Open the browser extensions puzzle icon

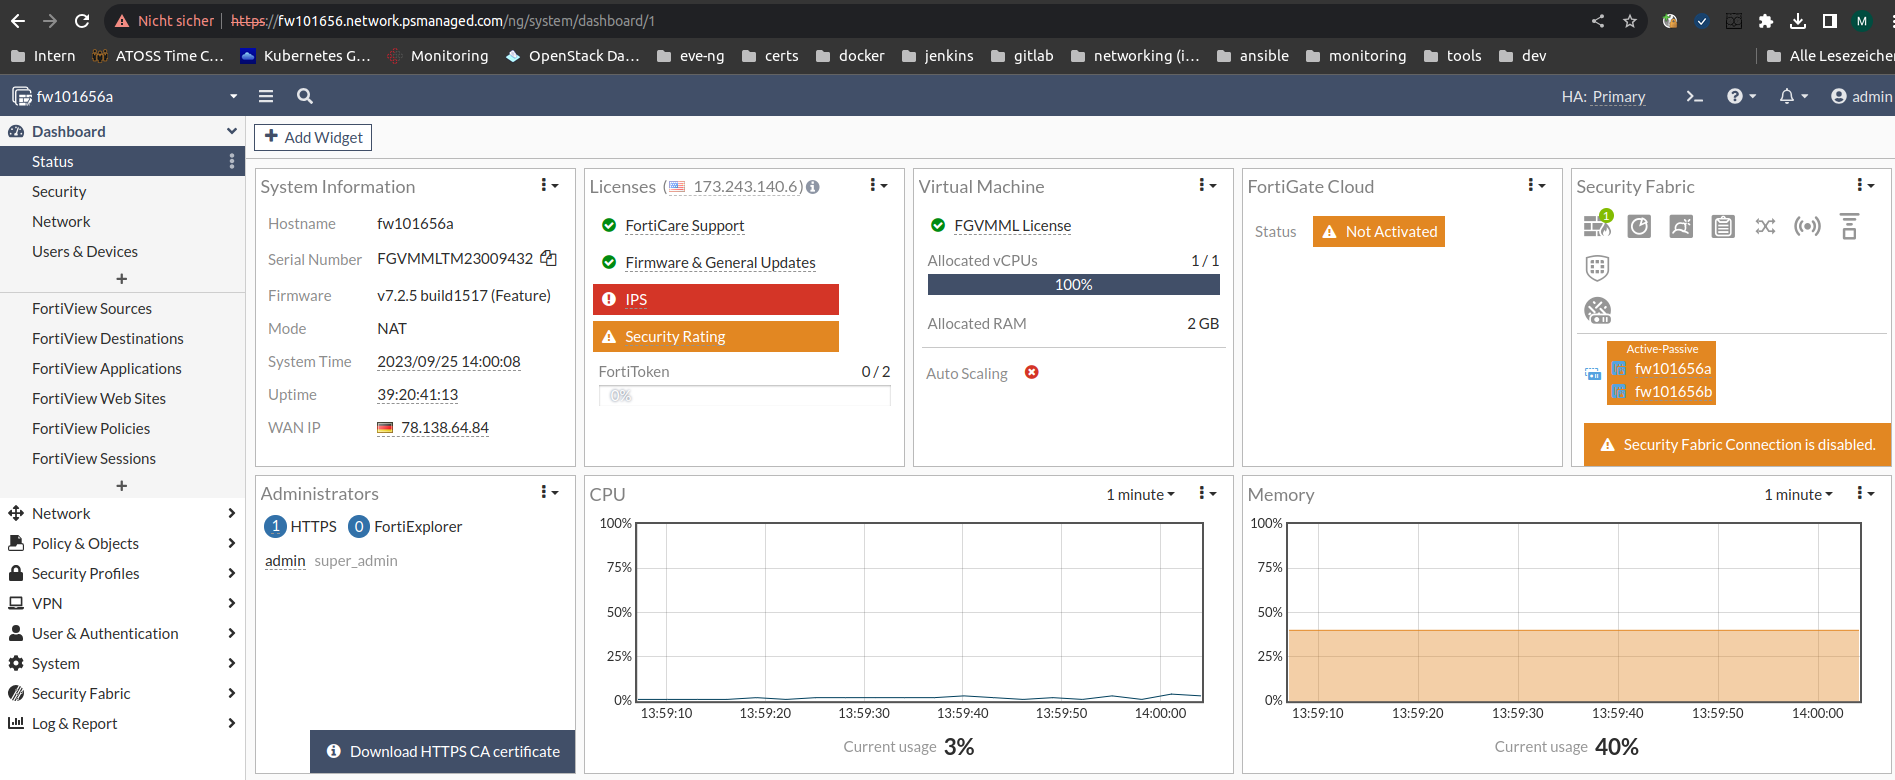pyautogui.click(x=1766, y=20)
